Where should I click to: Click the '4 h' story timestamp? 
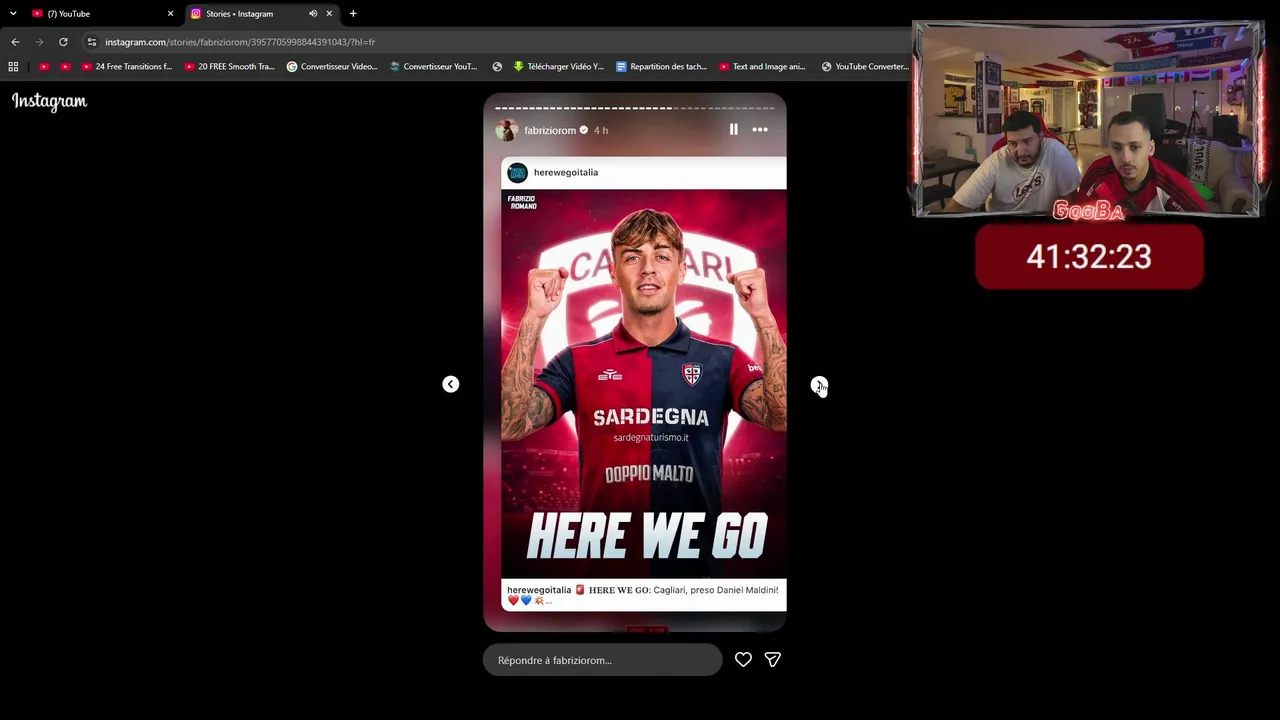click(x=601, y=130)
